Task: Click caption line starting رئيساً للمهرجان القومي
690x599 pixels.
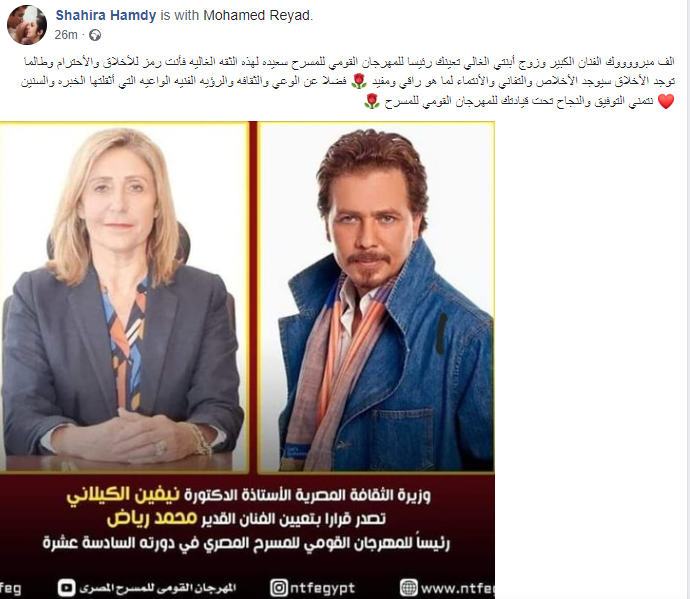Action: click(x=246, y=543)
